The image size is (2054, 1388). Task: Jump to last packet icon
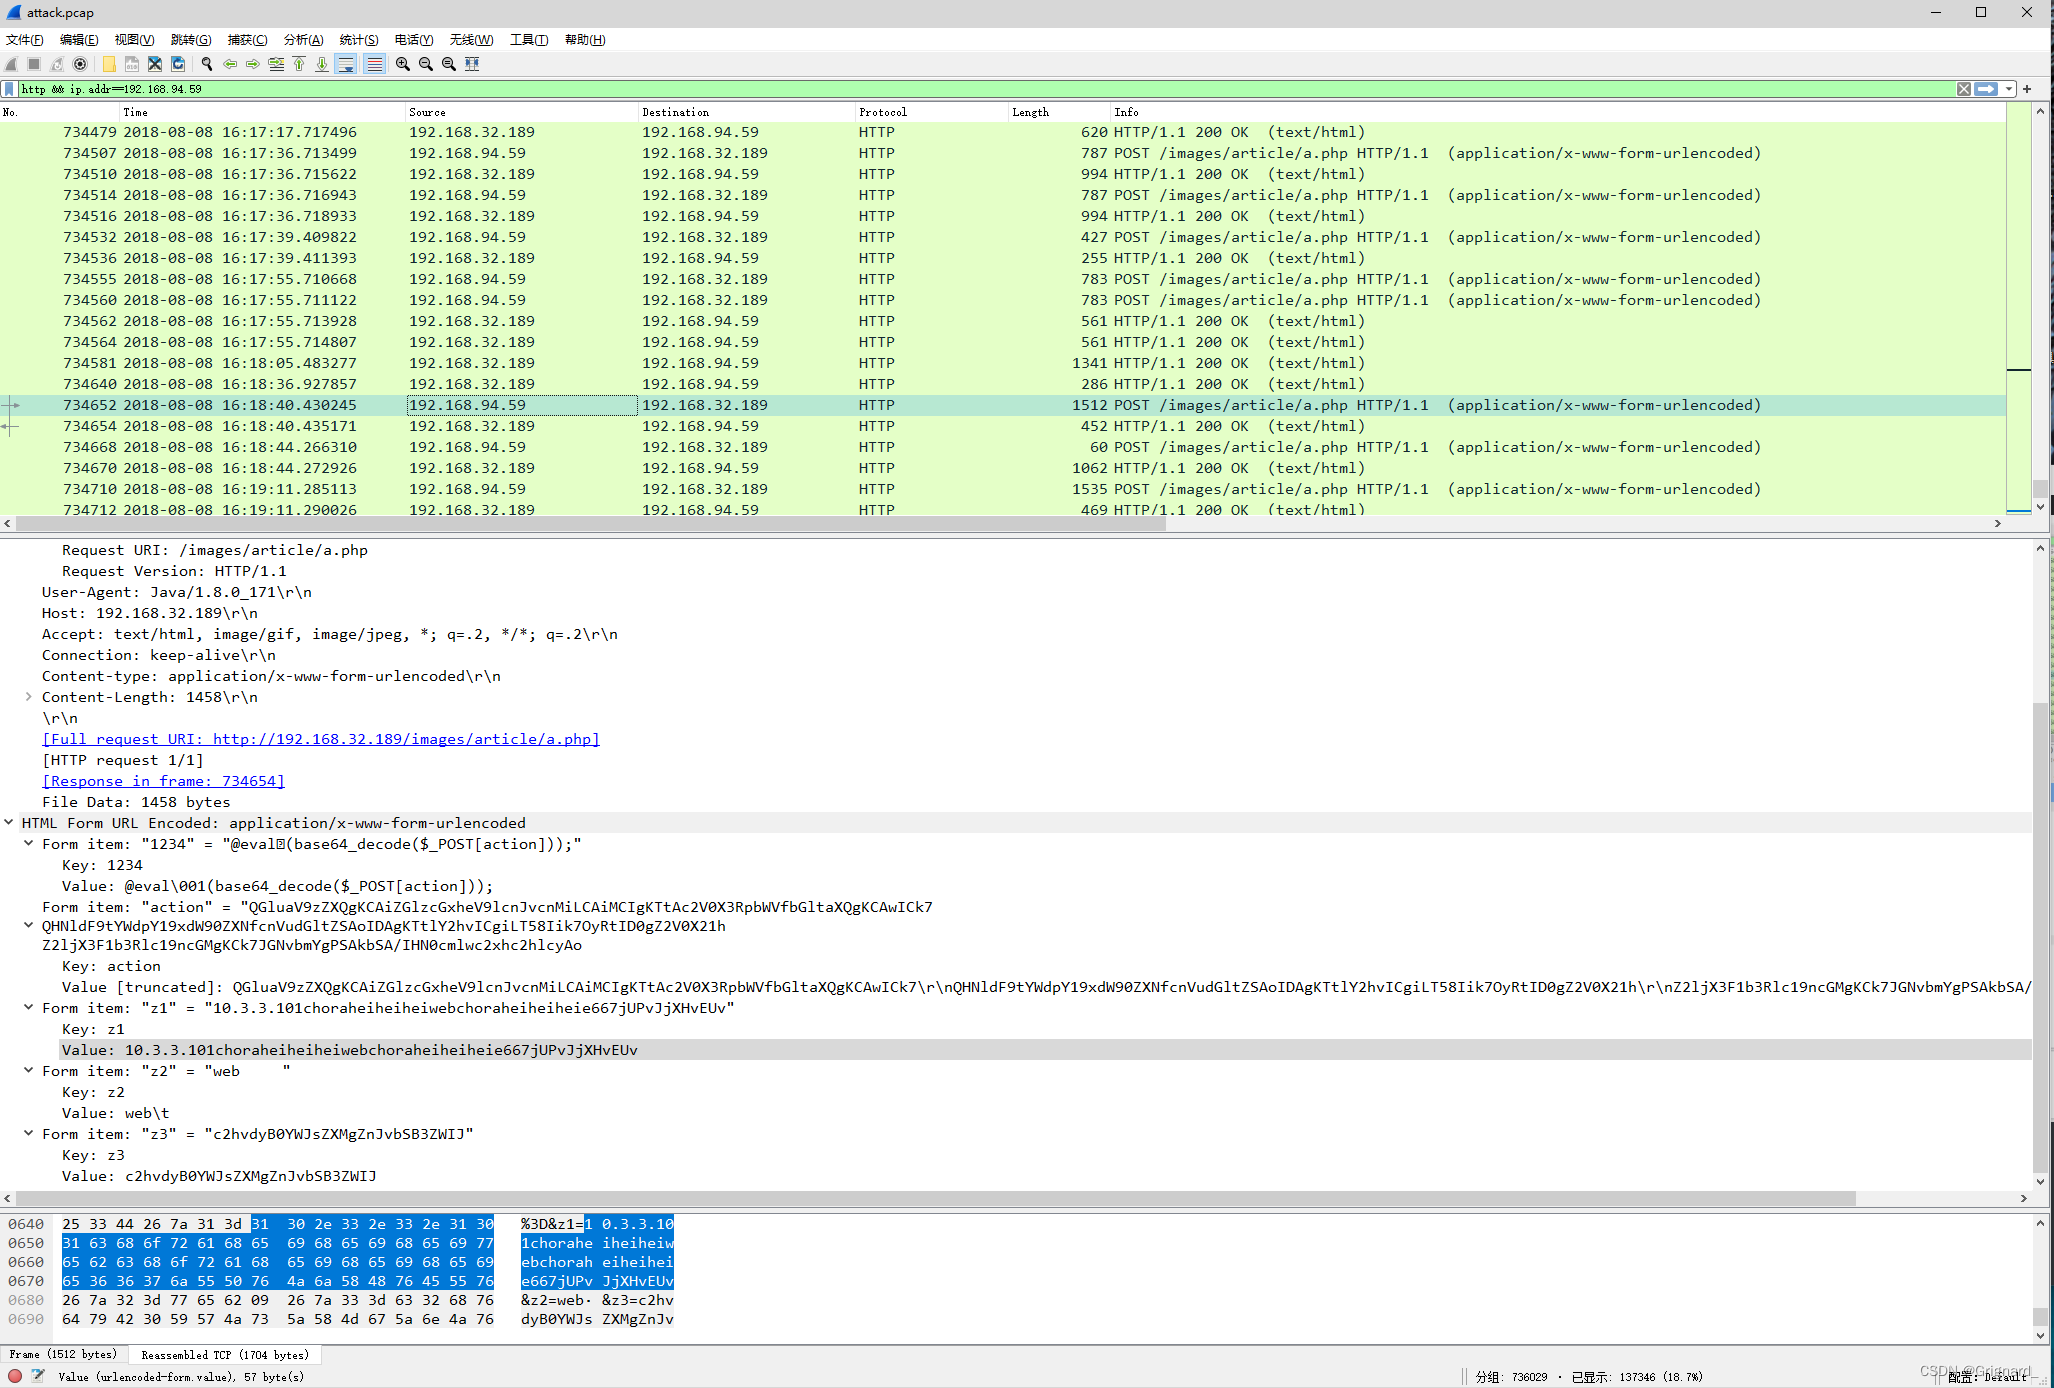322,64
